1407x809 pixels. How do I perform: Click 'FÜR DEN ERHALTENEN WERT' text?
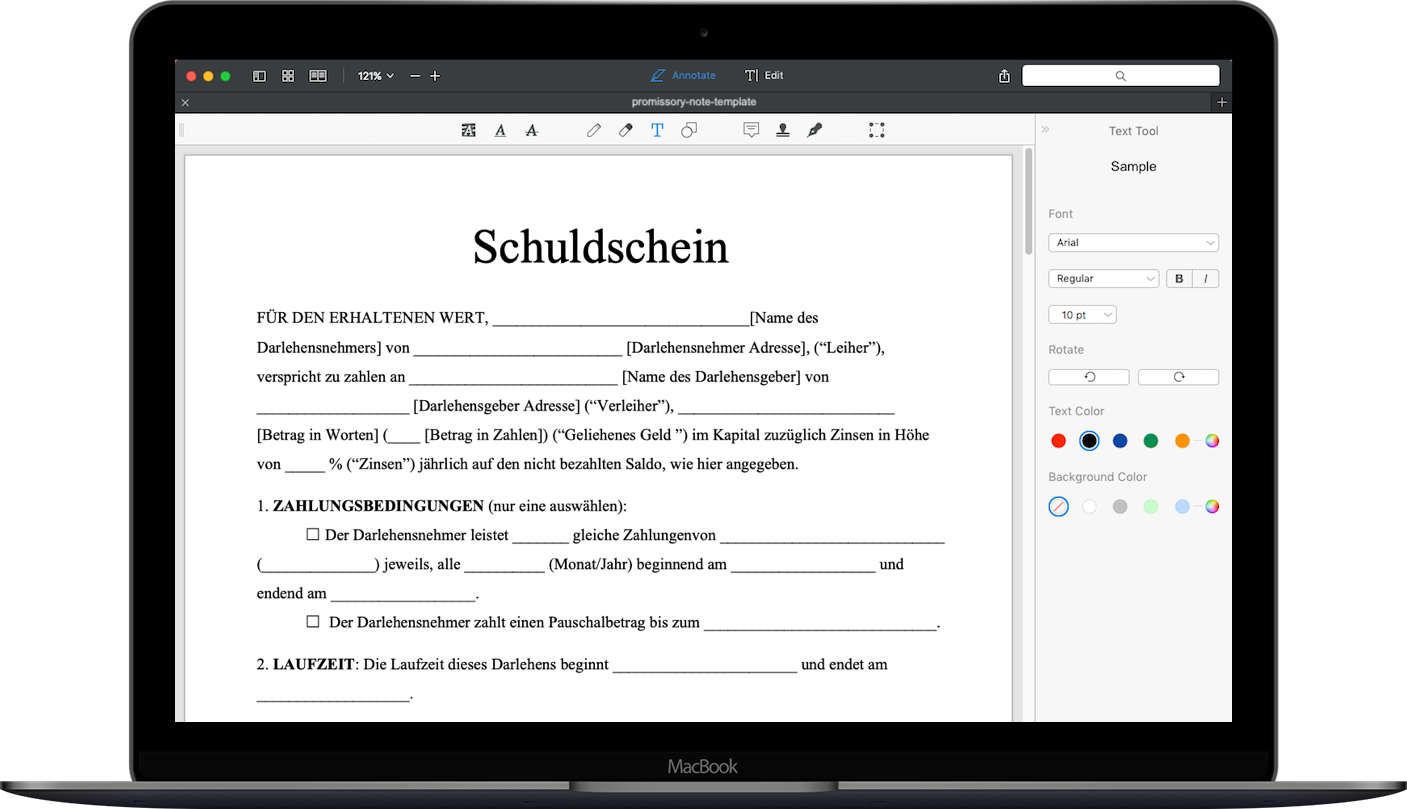372,318
